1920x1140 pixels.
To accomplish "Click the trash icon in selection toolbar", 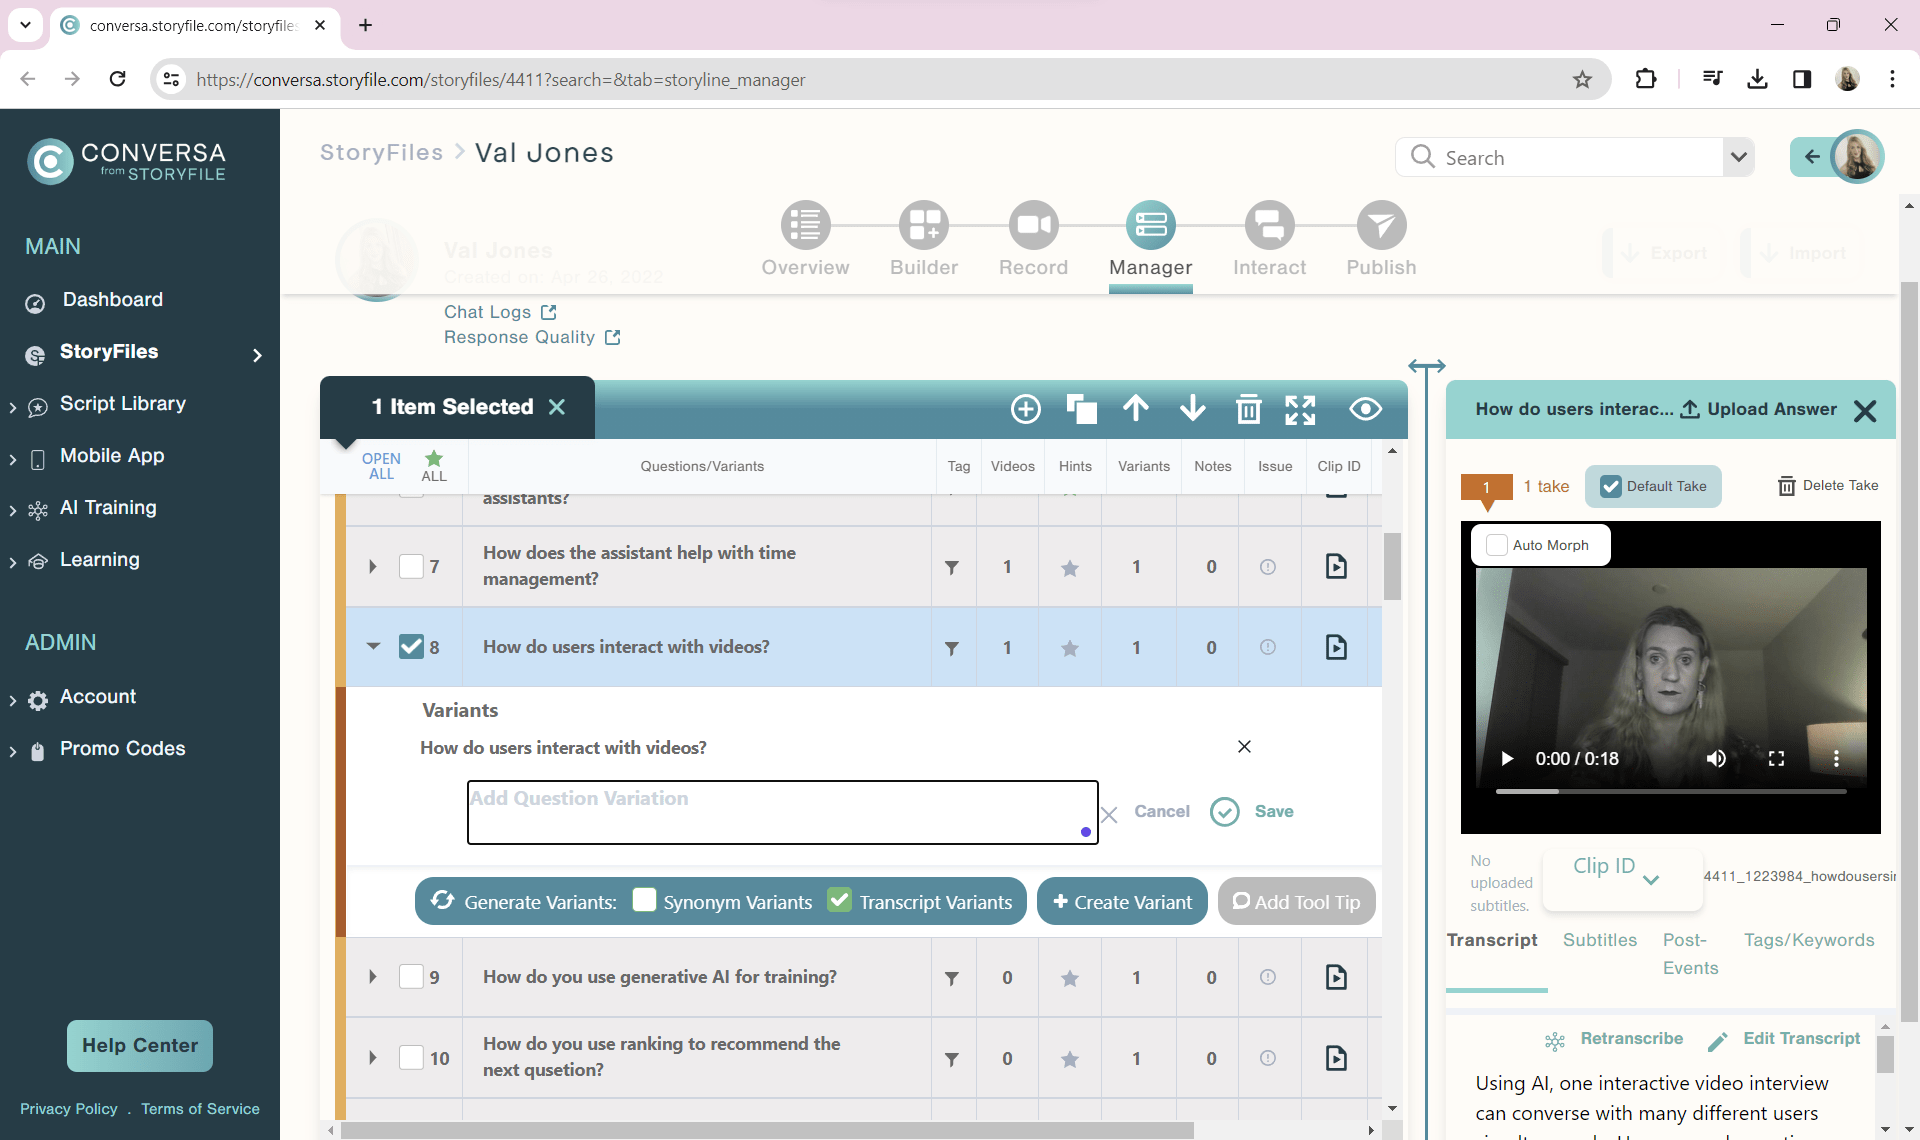I will [x=1248, y=409].
